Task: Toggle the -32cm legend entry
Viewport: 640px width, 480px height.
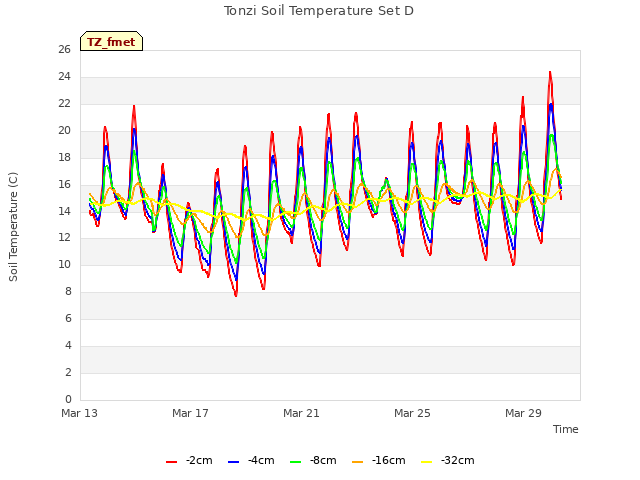Action: 447,461
